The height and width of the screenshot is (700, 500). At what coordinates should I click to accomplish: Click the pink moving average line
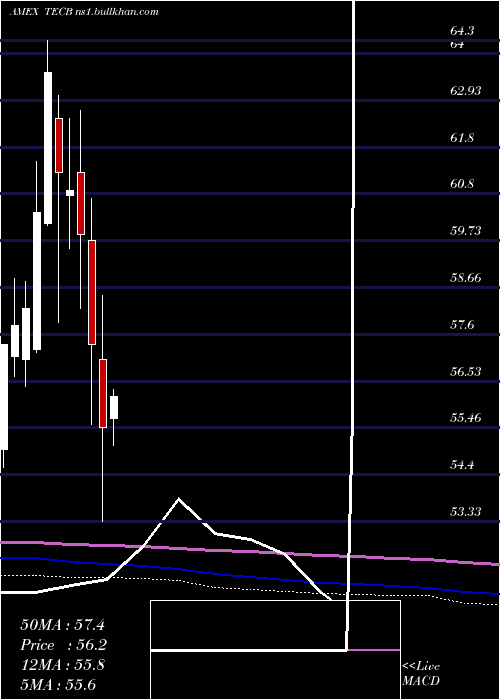click(x=250, y=552)
